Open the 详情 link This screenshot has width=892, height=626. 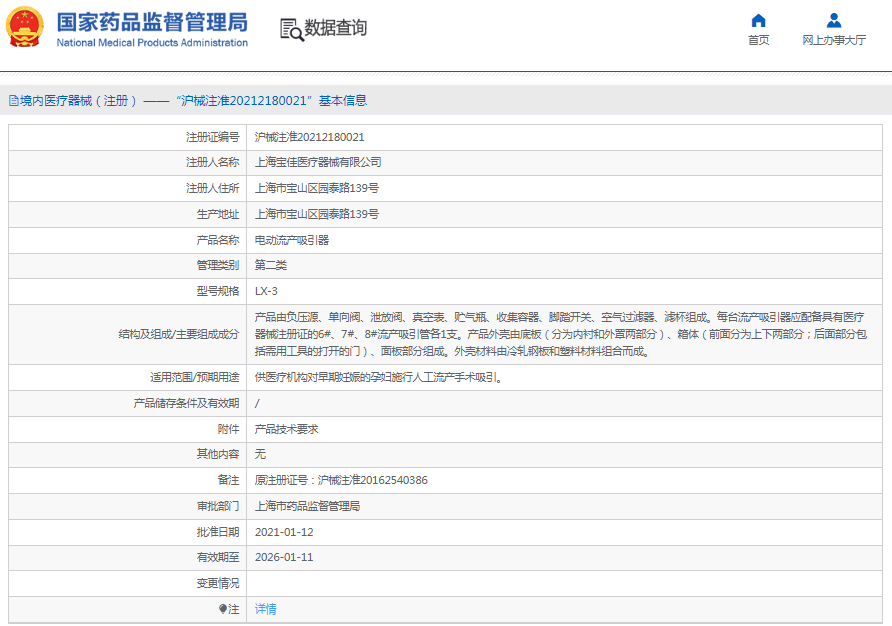(x=266, y=609)
